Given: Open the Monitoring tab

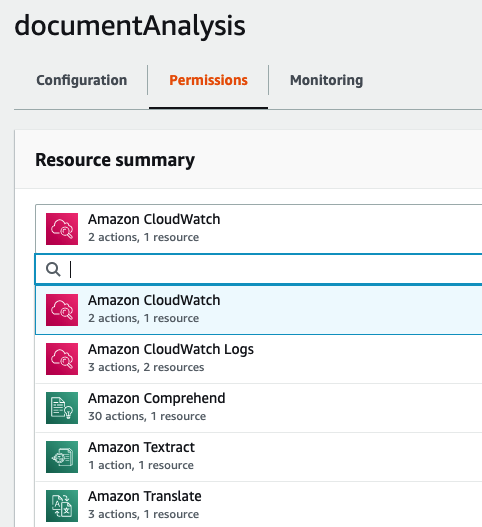Looking at the screenshot, I should tap(326, 80).
